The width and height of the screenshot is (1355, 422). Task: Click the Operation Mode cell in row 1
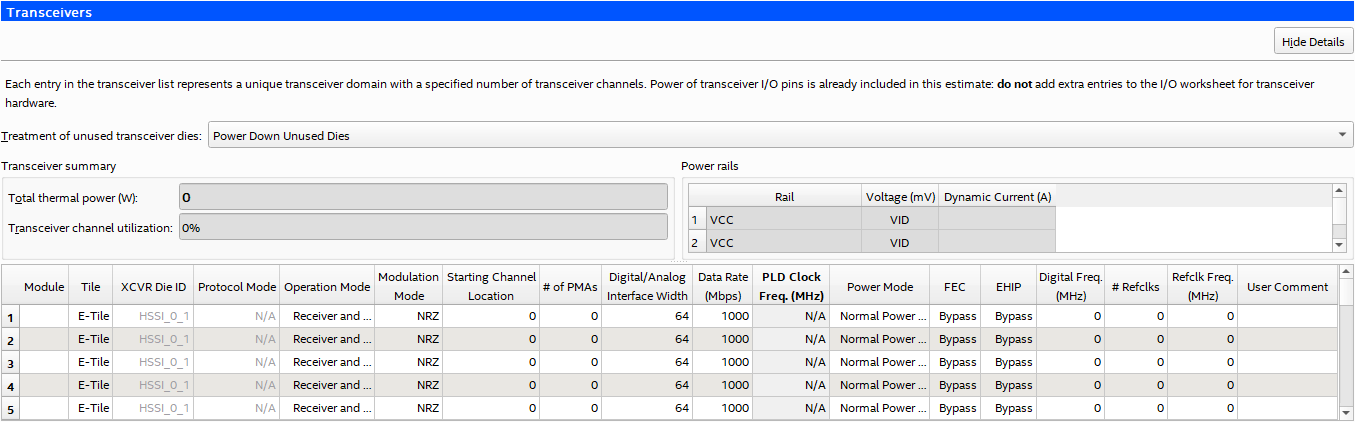point(327,316)
